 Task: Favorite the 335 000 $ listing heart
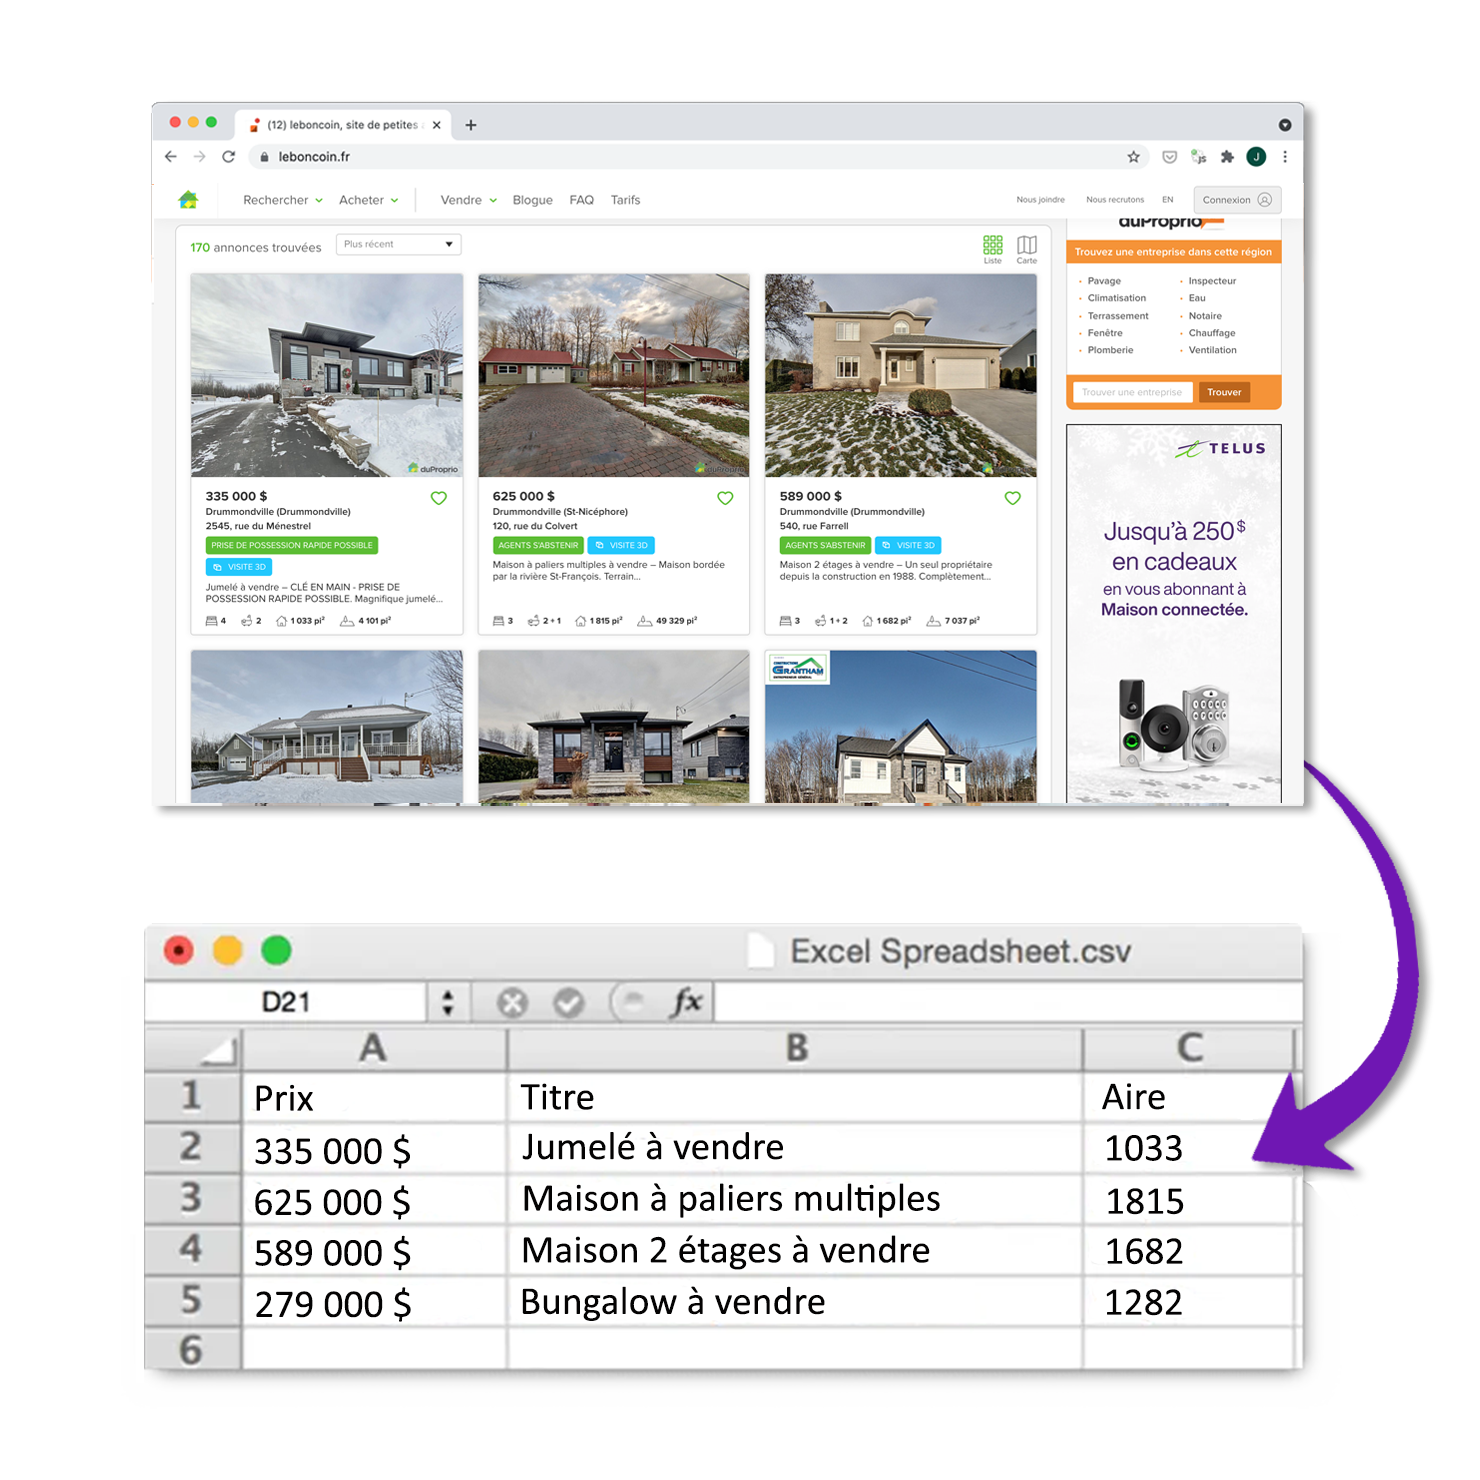coord(439,497)
